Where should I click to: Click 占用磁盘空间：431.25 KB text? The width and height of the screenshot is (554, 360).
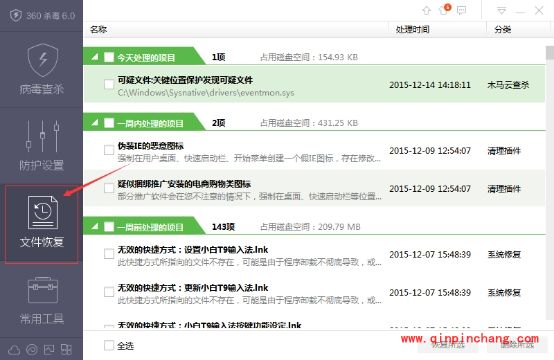309,123
